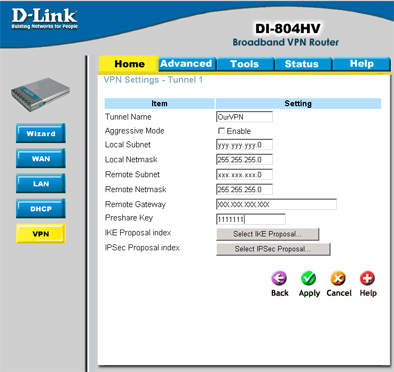This screenshot has height=372, width=394.
Task: Switch to the Home tab
Action: point(129,64)
